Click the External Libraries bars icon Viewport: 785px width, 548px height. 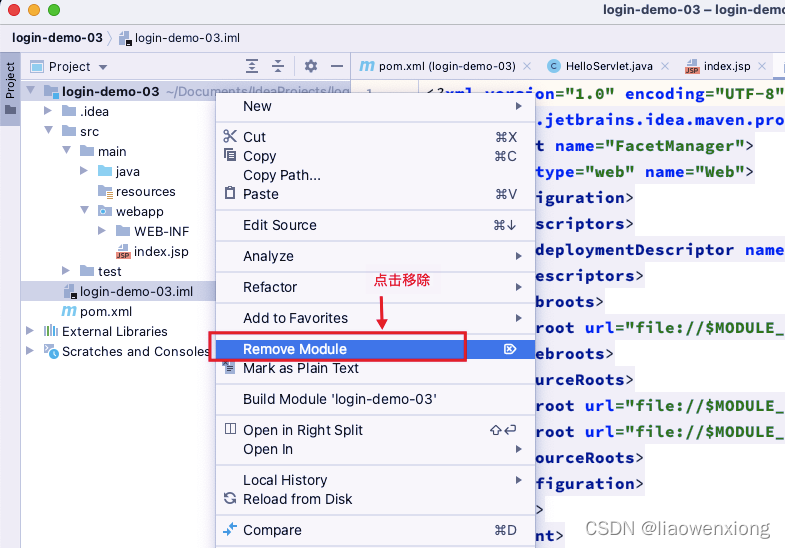[51, 331]
